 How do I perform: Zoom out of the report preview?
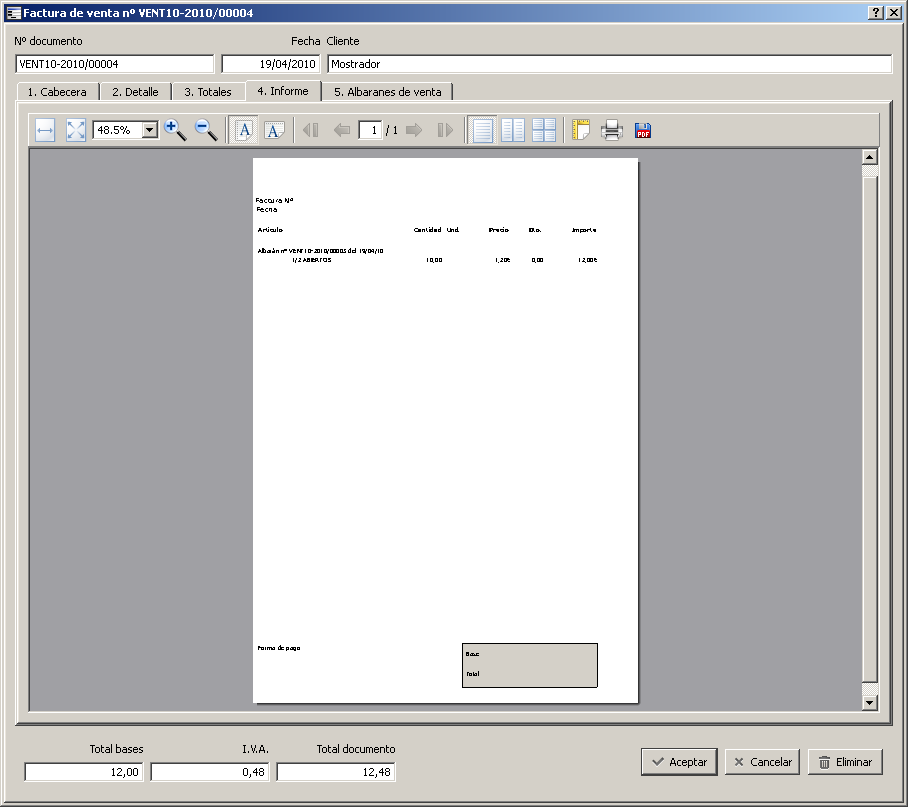[206, 130]
